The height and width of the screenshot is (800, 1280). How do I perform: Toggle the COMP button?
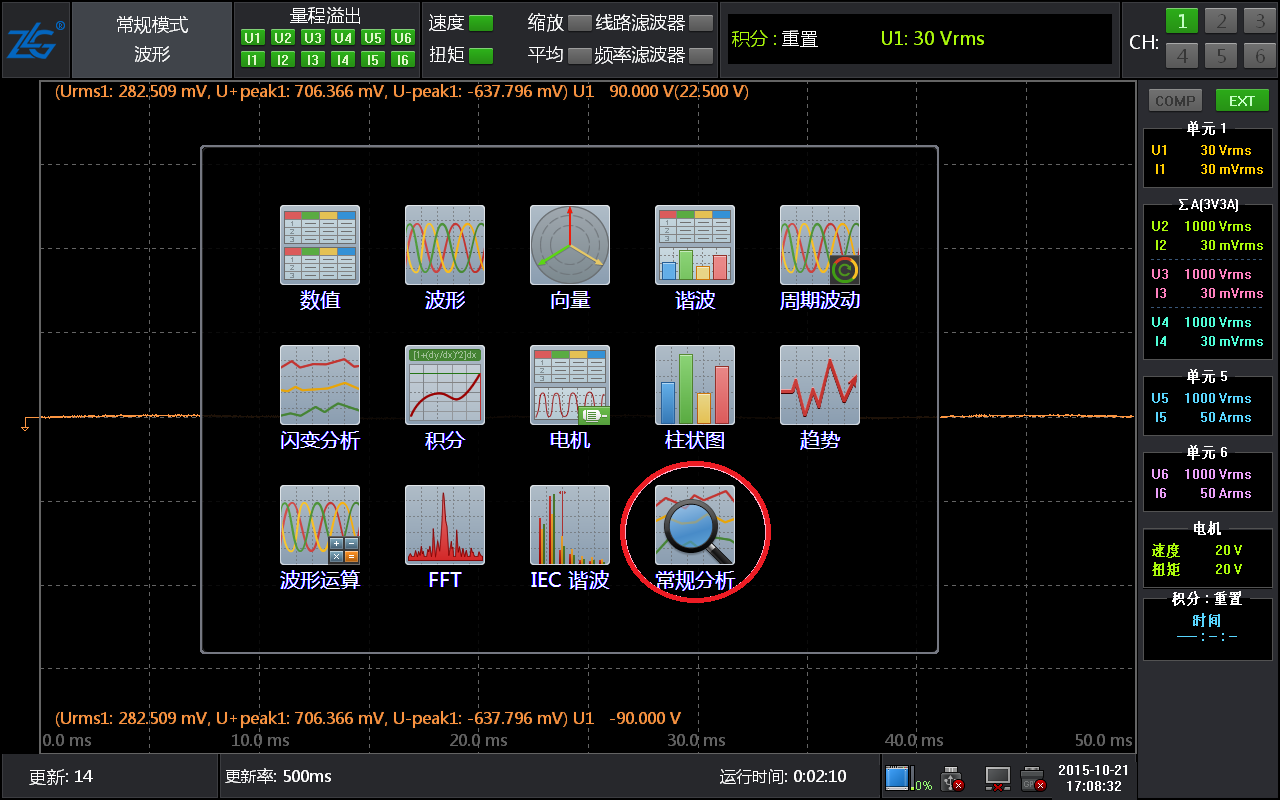1175,100
